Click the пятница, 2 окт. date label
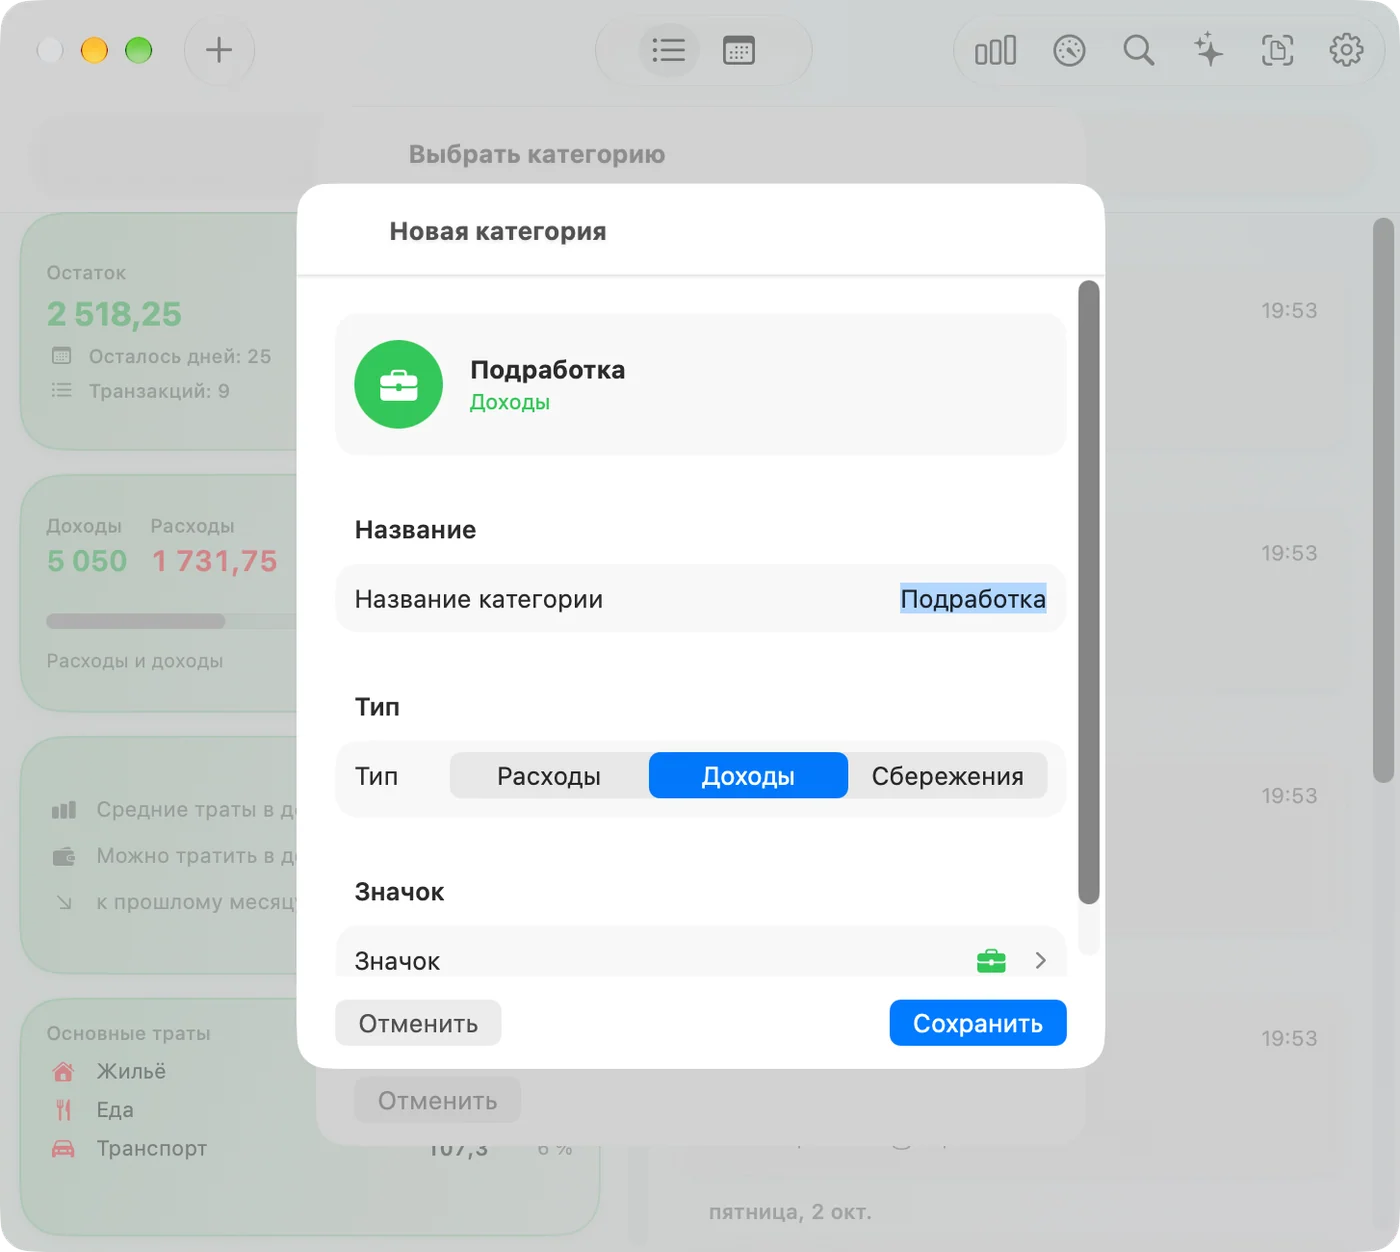 coord(790,1212)
